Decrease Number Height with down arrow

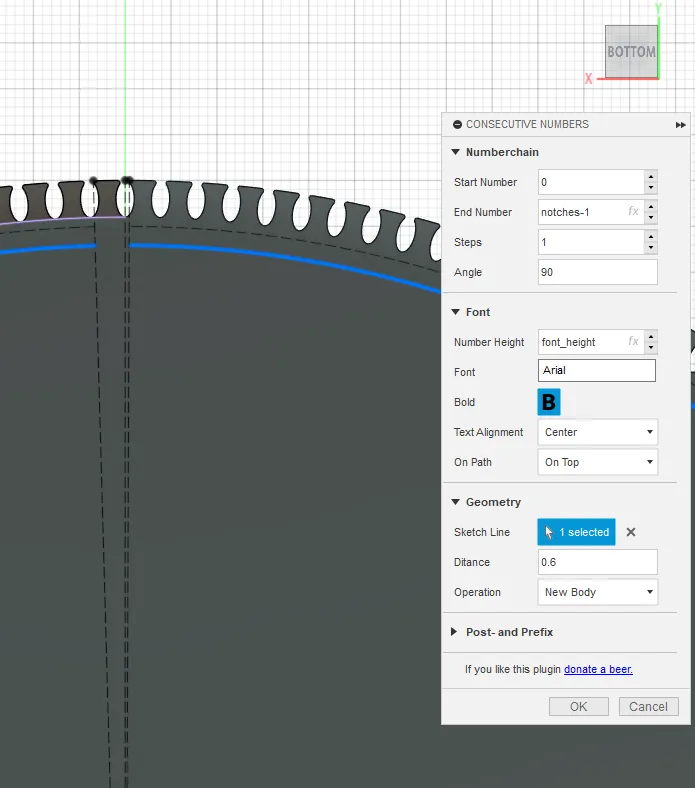(x=651, y=347)
